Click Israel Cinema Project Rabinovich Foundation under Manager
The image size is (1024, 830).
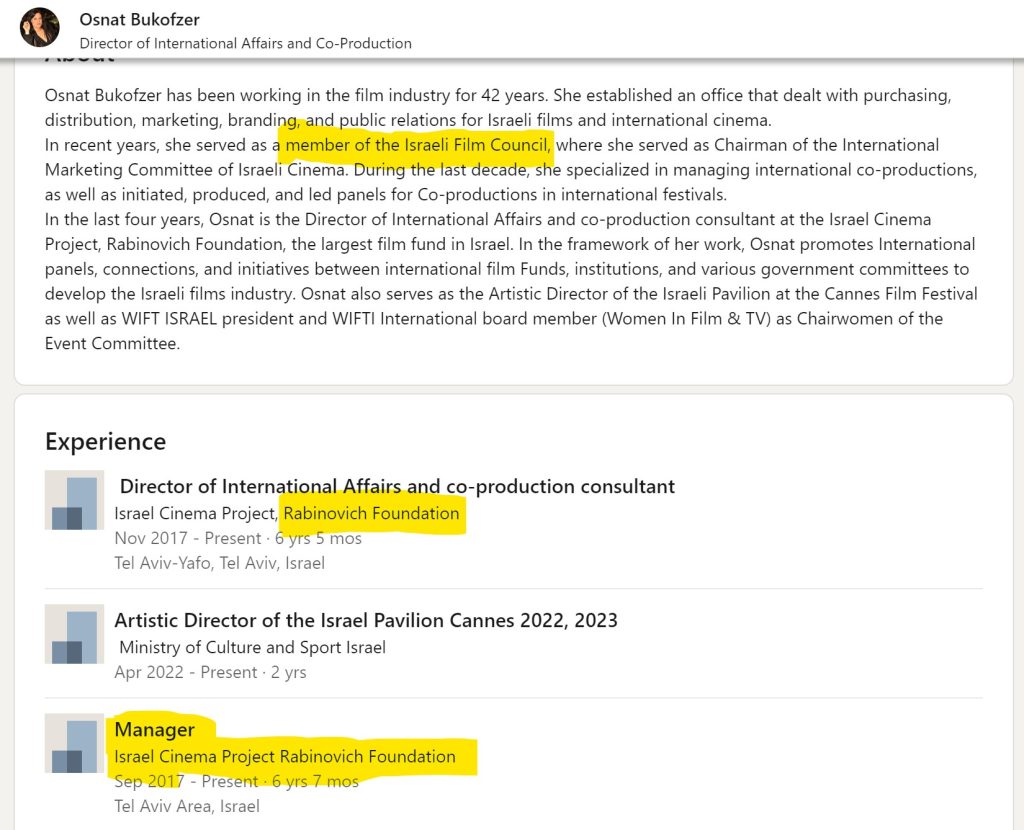tap(285, 756)
